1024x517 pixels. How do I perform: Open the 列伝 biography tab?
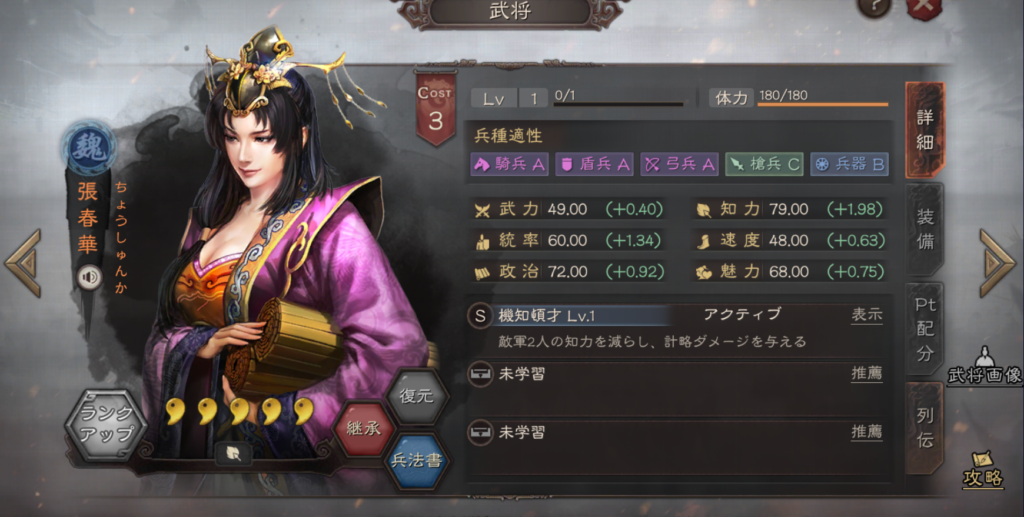tap(925, 428)
